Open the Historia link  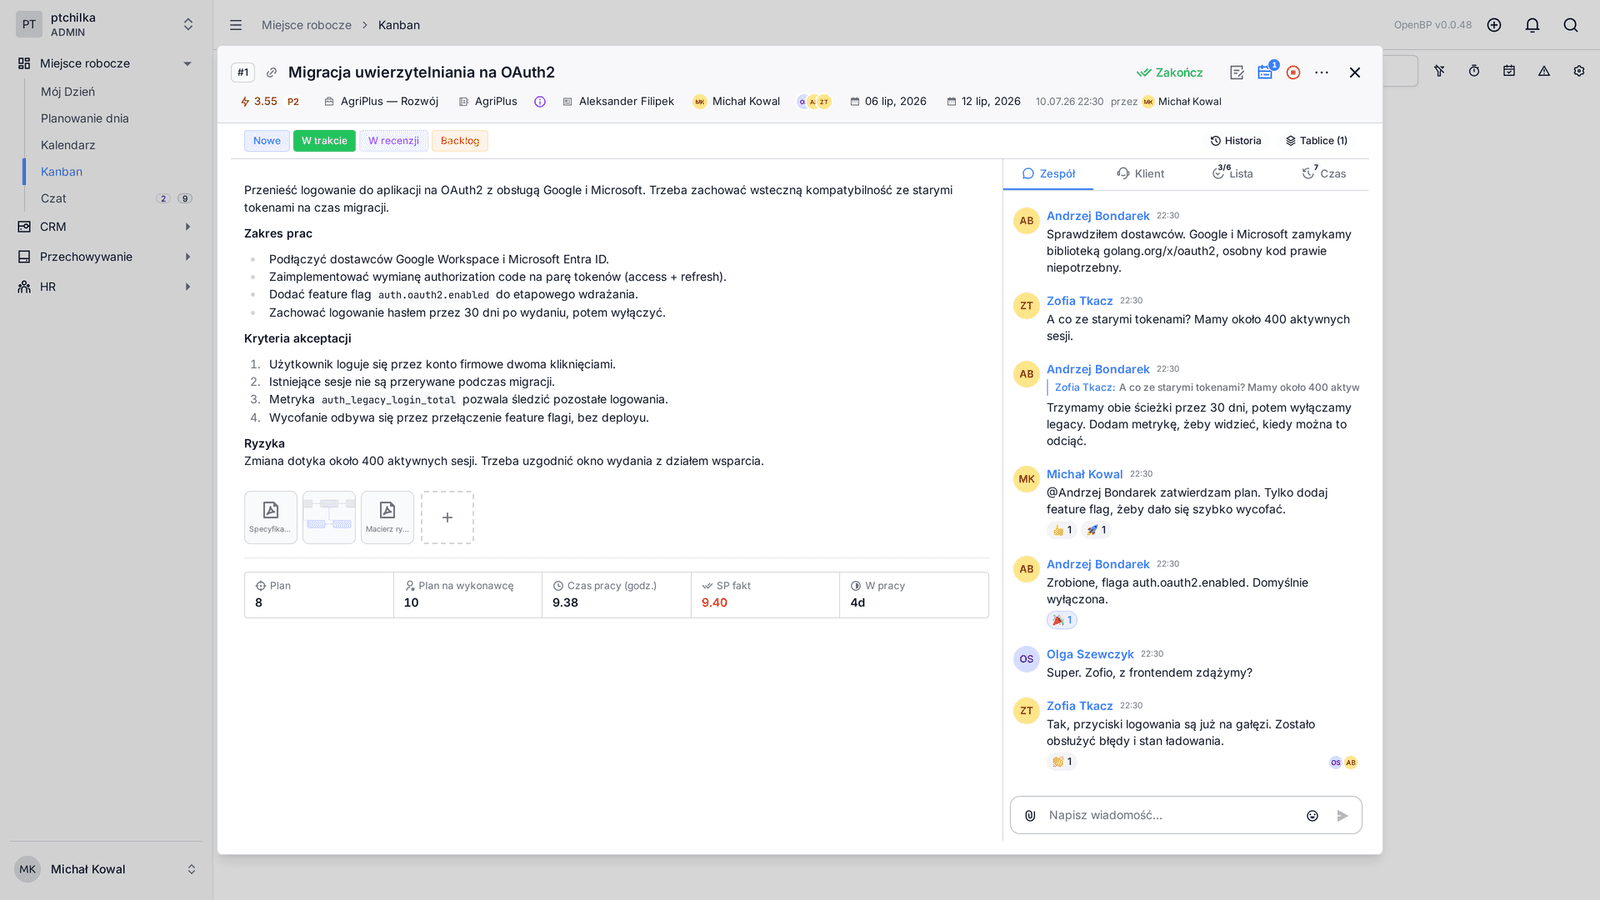pyautogui.click(x=1236, y=141)
